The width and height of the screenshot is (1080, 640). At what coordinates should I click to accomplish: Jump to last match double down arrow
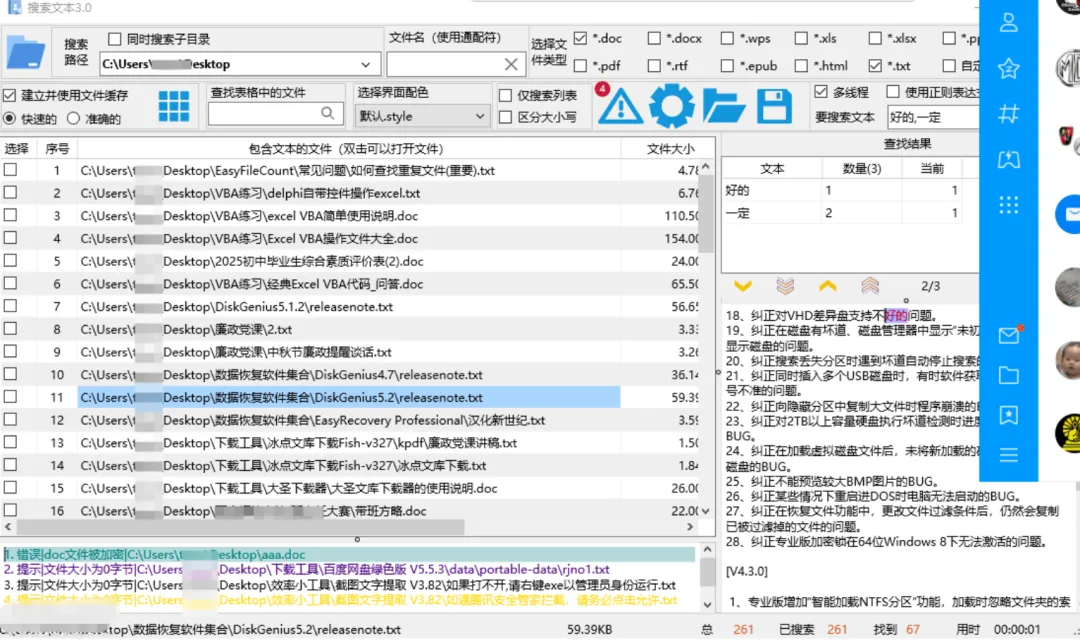785,285
